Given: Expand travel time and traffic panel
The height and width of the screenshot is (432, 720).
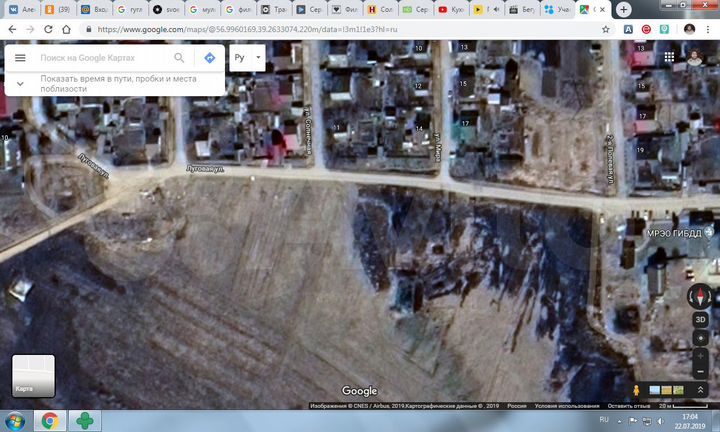Looking at the screenshot, I should [20, 82].
